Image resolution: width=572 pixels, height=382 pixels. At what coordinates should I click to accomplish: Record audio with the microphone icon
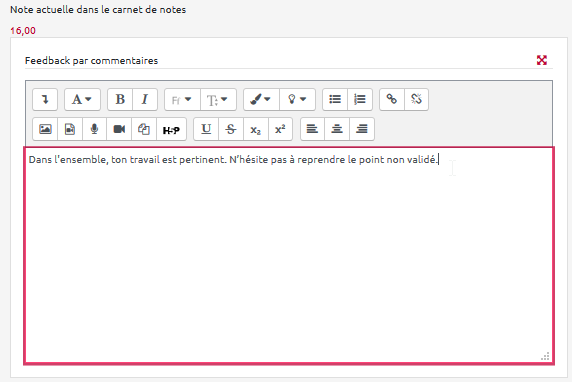click(94, 129)
